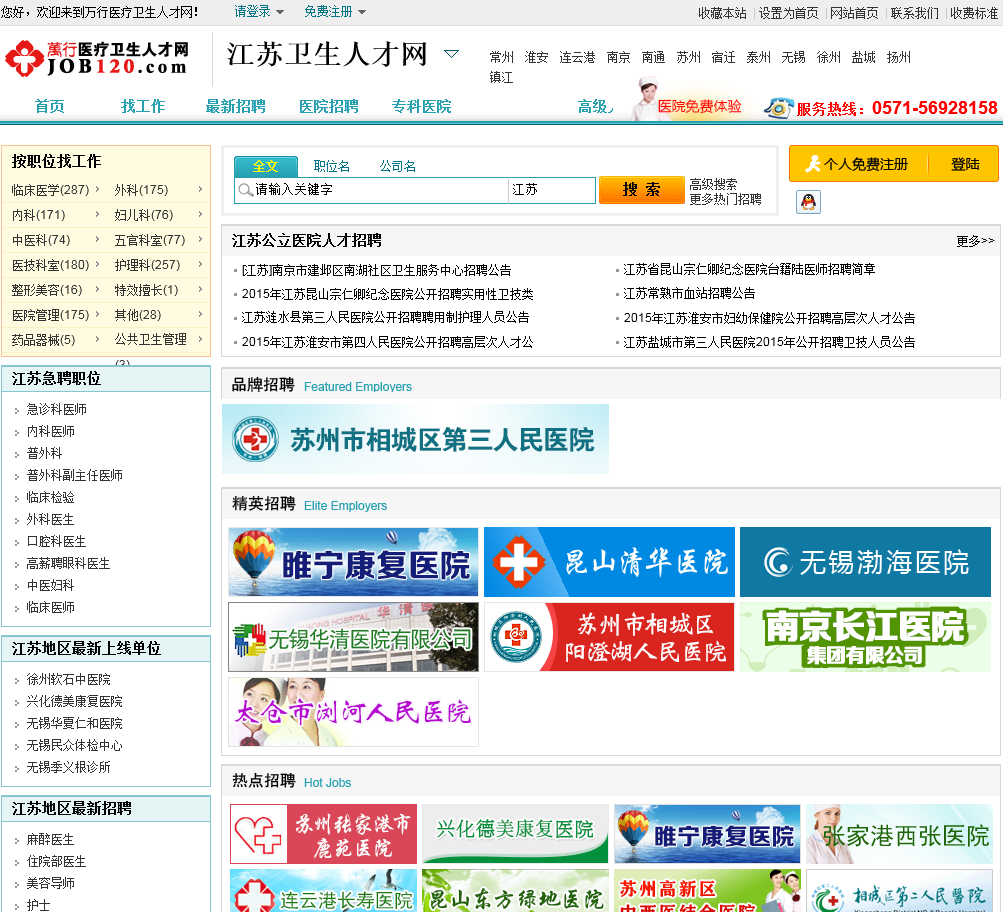The width and height of the screenshot is (1003, 912).
Task: Open 江苏盐城市第三人民医院 recruitment notice
Action: point(769,342)
